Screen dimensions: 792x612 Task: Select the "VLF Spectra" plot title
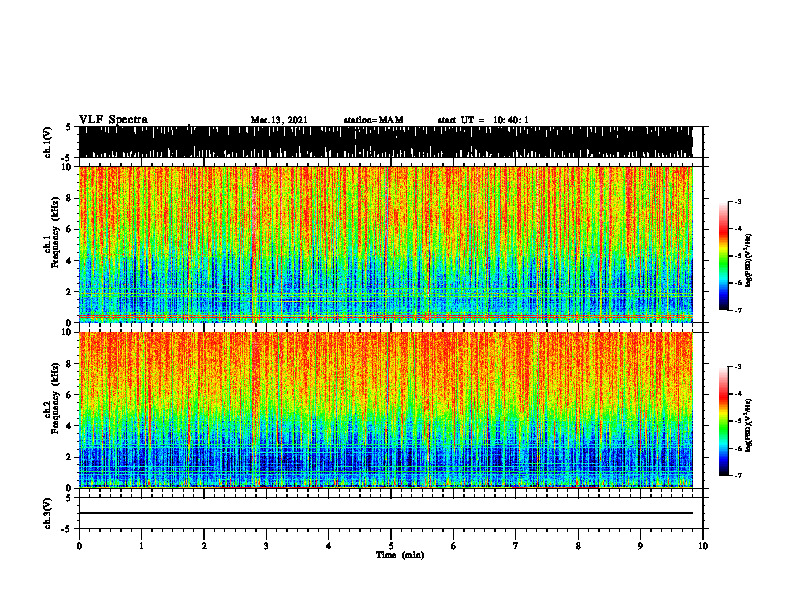click(x=113, y=120)
